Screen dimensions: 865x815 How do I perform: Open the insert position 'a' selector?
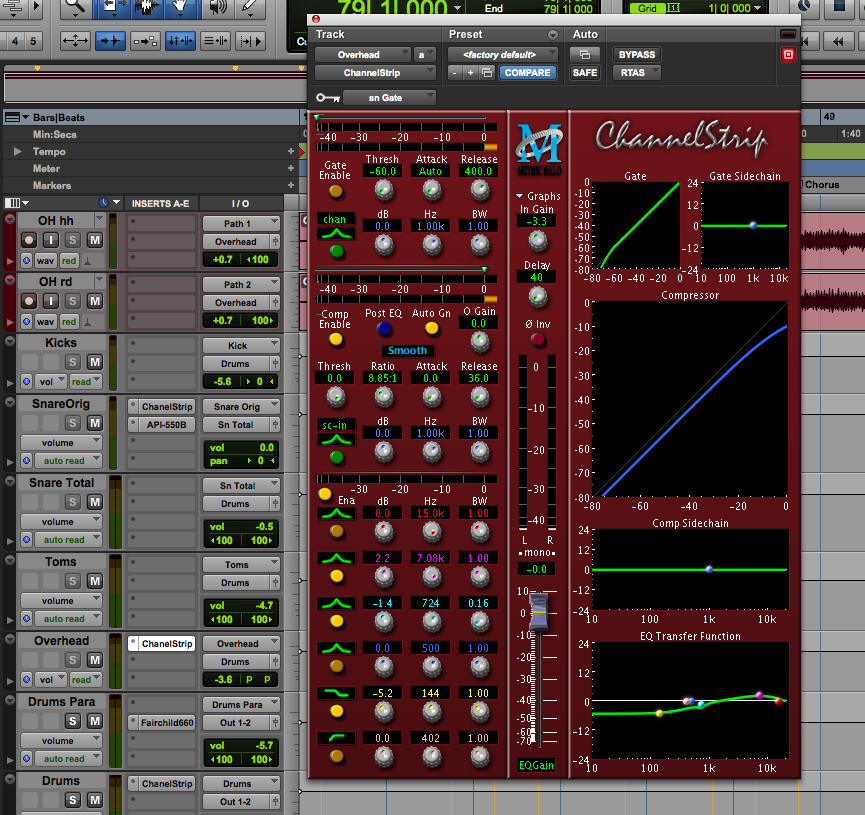(425, 55)
